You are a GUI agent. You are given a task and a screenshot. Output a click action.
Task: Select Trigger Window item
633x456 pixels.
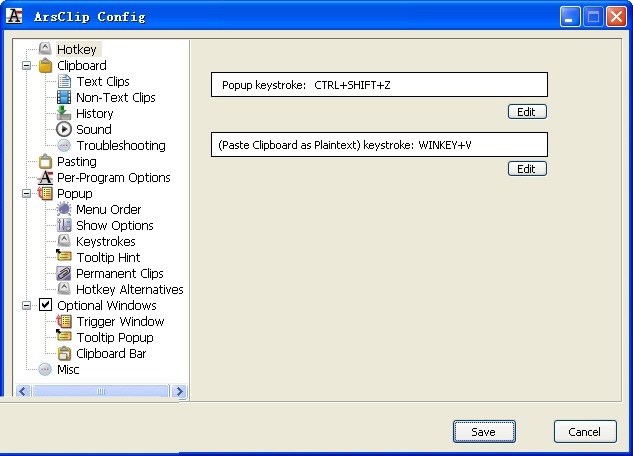click(120, 321)
